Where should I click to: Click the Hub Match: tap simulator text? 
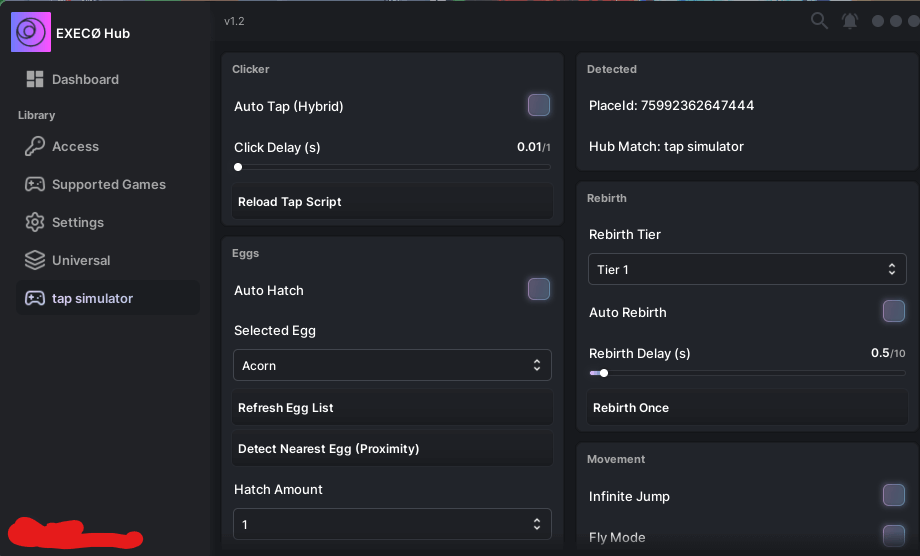tap(666, 147)
